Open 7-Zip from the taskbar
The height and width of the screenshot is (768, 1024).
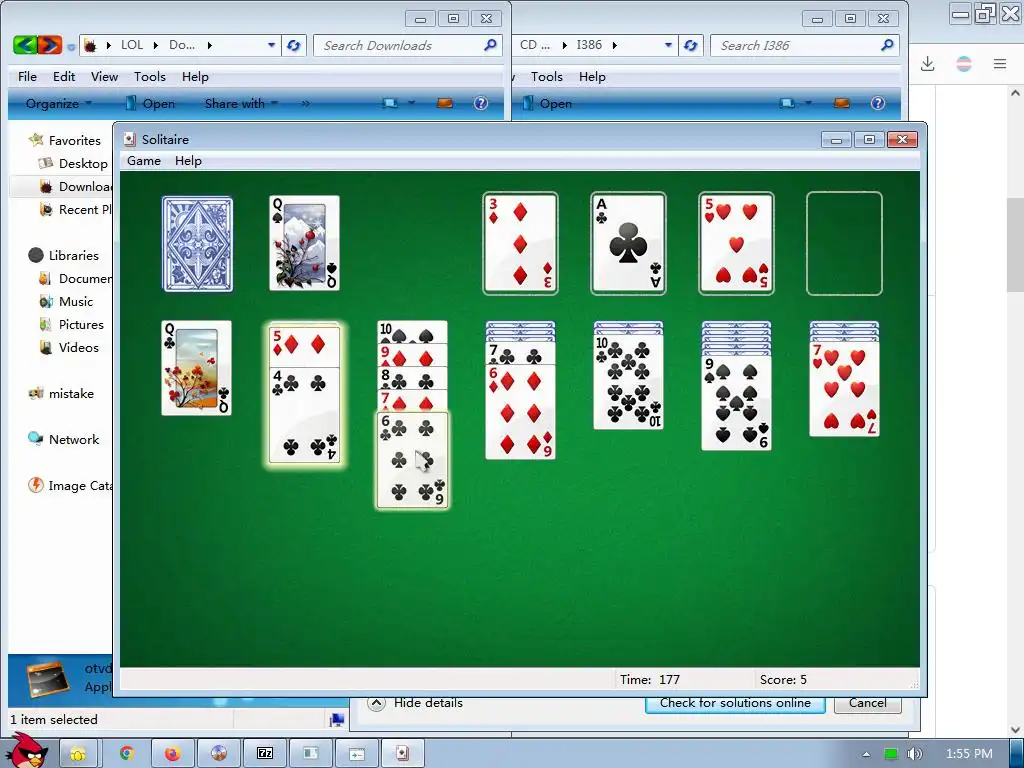pos(264,754)
